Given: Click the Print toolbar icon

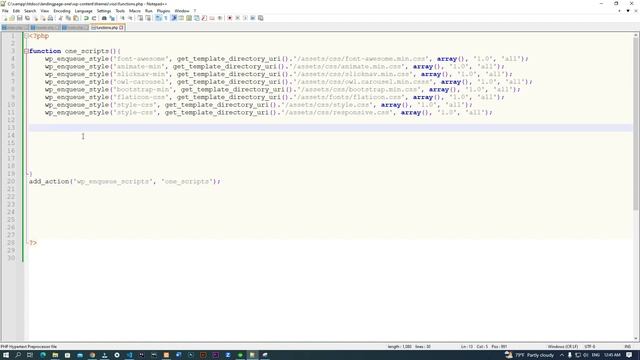Looking at the screenshot, I should [50, 18].
